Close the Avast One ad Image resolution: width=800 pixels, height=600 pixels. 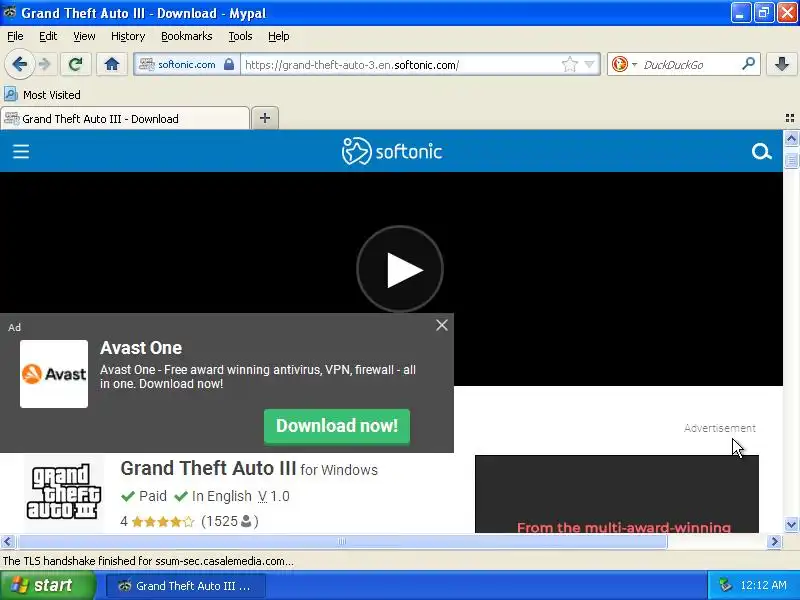[x=442, y=325]
